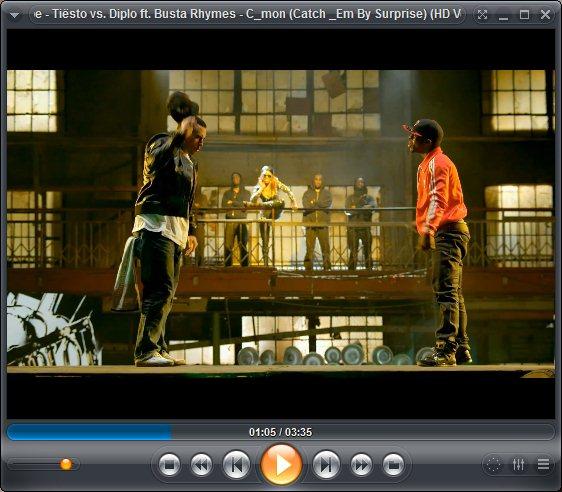The width and height of the screenshot is (562, 492).
Task: Close the Zoom Player window
Action: (x=545, y=15)
